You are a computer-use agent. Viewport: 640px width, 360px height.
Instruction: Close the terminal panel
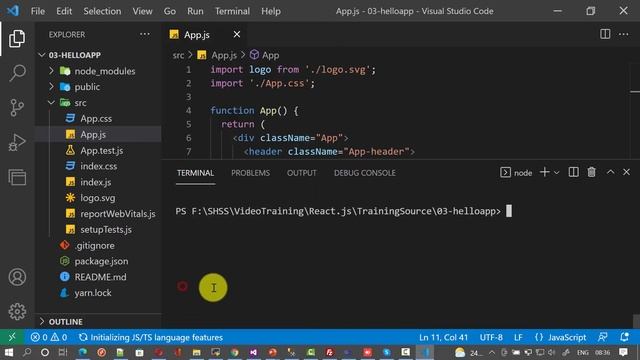pos(627,172)
